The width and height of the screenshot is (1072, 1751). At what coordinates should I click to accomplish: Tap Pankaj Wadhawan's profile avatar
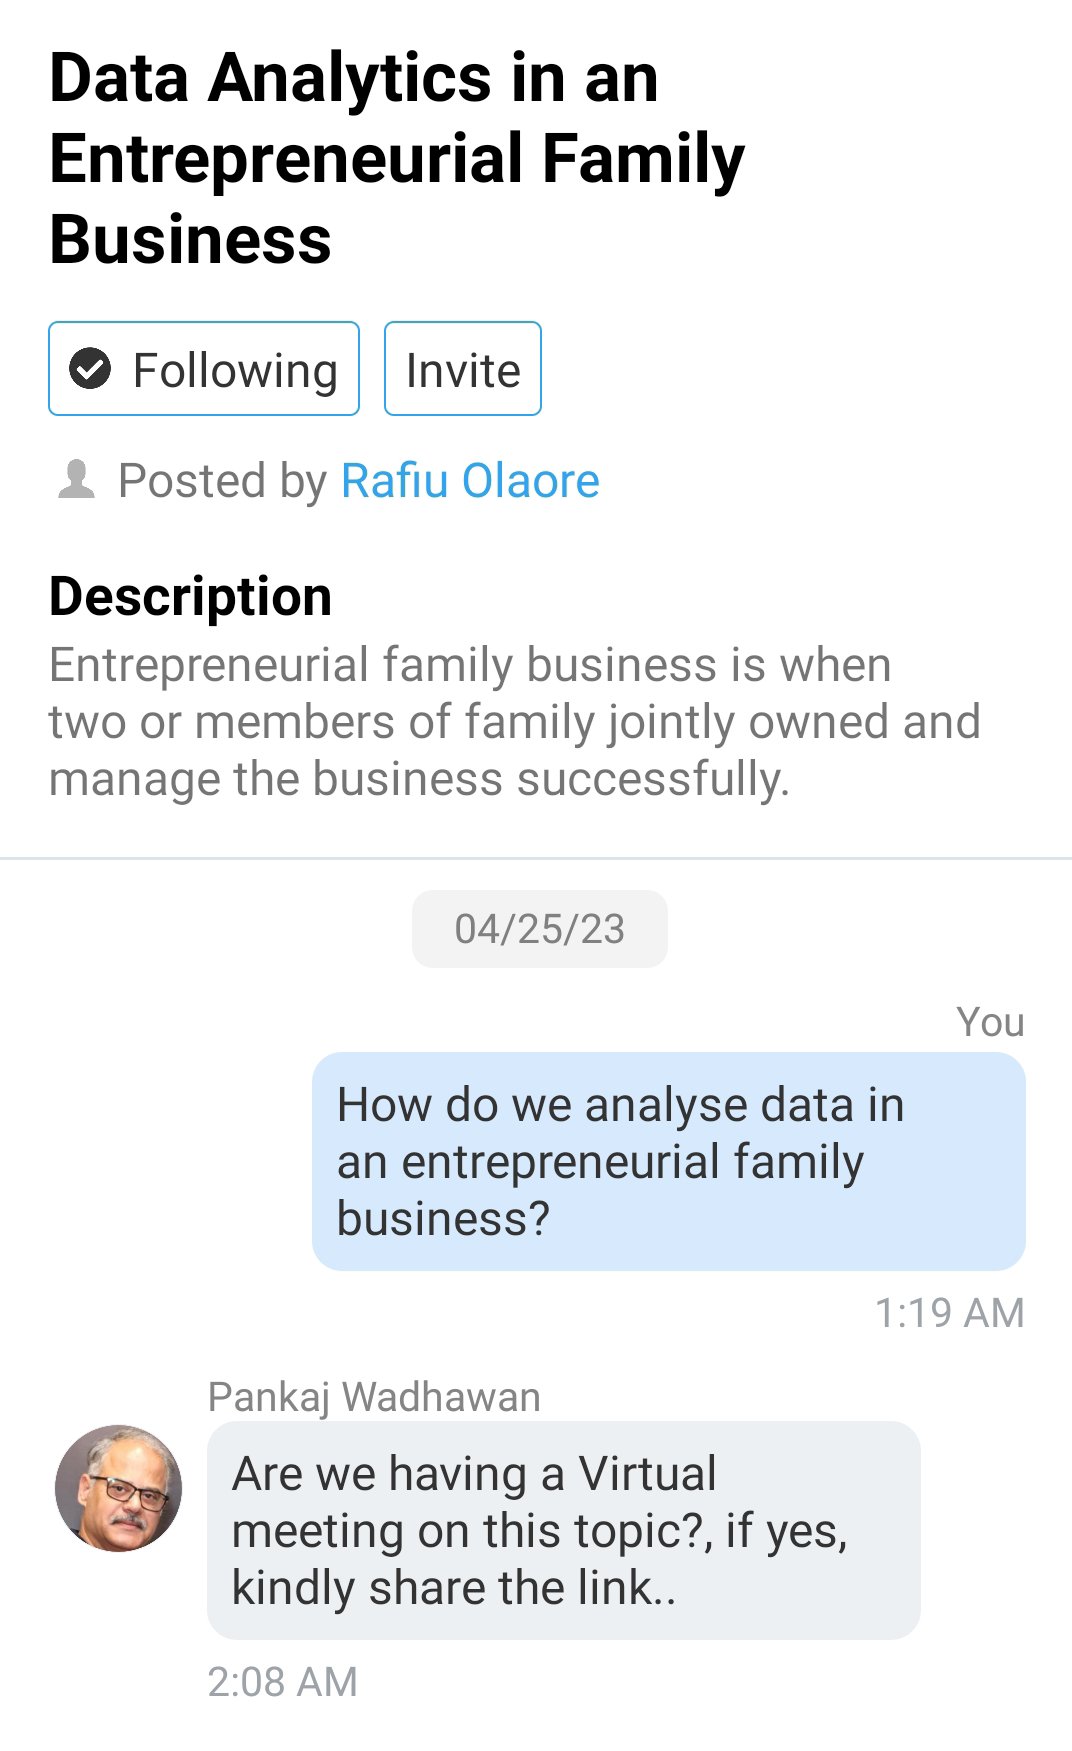(x=119, y=1488)
